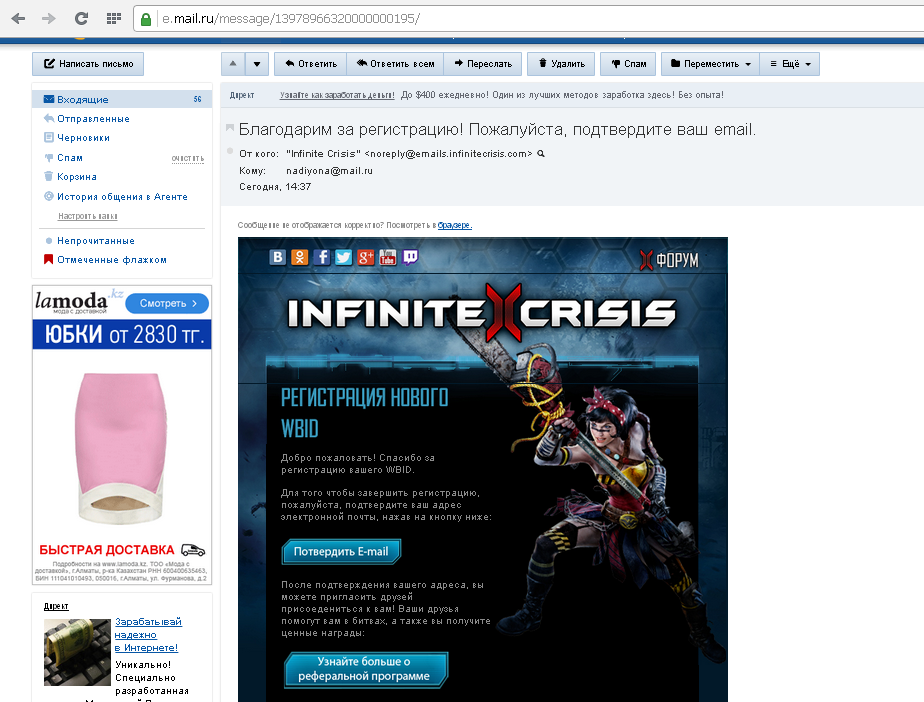The height and width of the screenshot is (702, 924).
Task: Open the Отправленные folder
Action: point(93,118)
